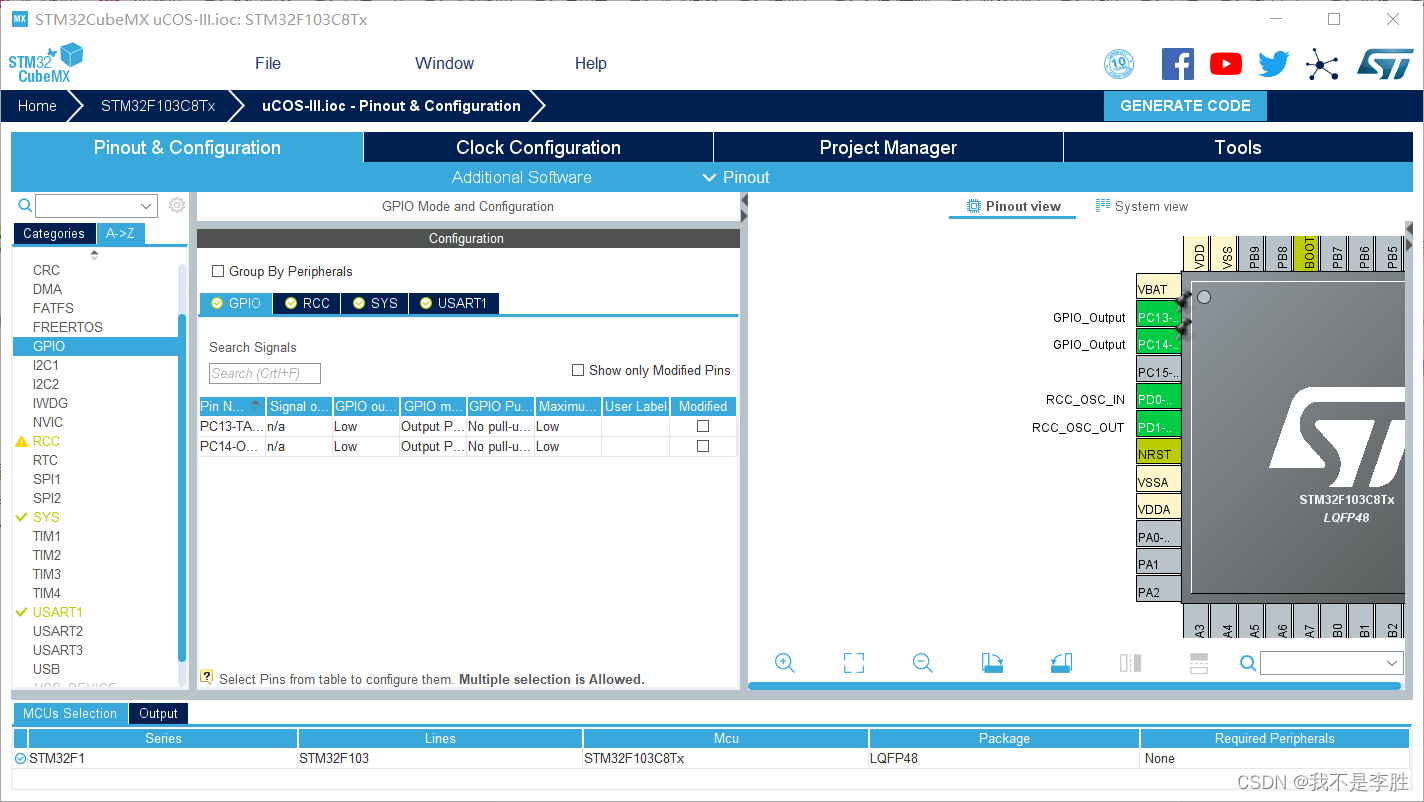Toggle Group By Peripherals checkbox
Image resolution: width=1424 pixels, height=802 pixels.
(x=218, y=271)
